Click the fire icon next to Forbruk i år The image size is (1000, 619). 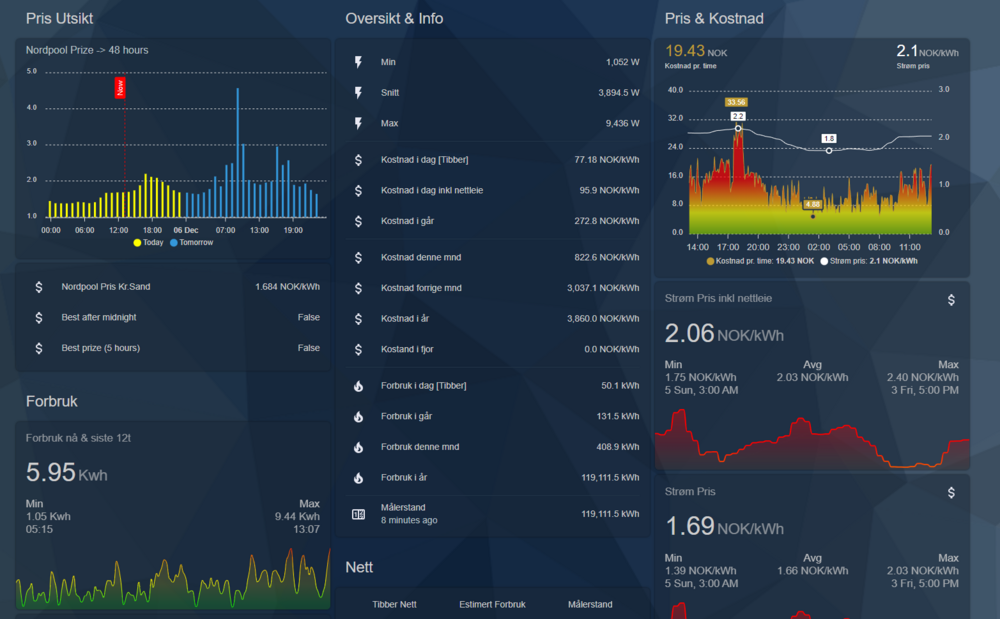(x=359, y=478)
